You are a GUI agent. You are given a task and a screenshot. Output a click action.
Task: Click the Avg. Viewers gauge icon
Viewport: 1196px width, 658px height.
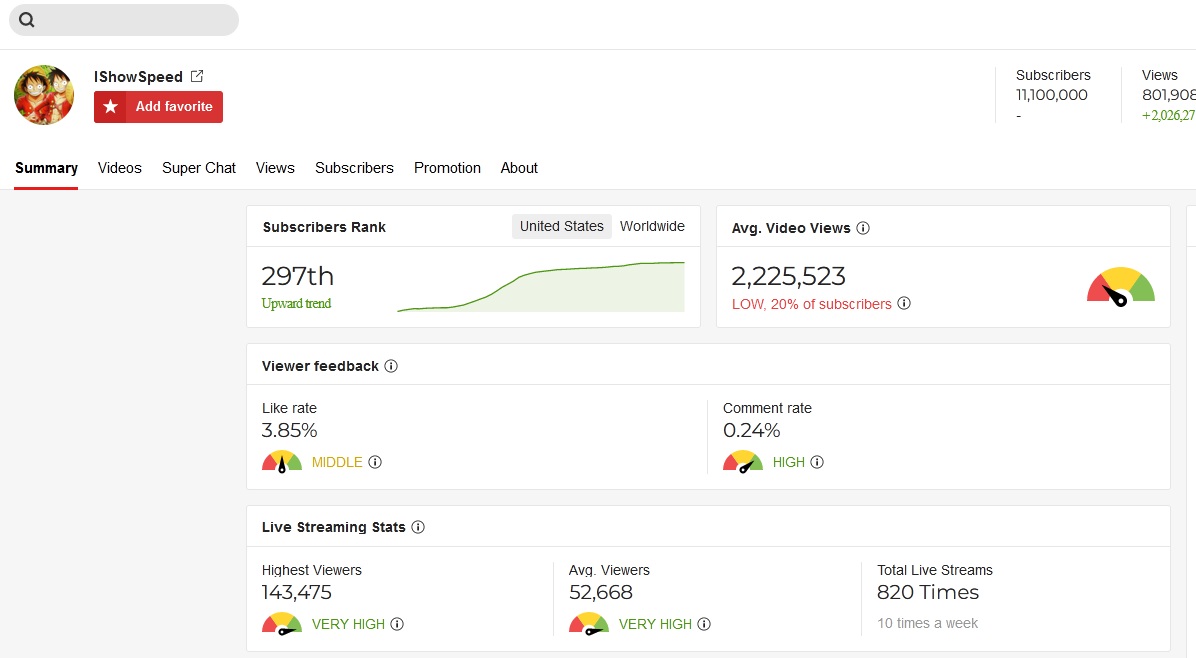pyautogui.click(x=589, y=624)
